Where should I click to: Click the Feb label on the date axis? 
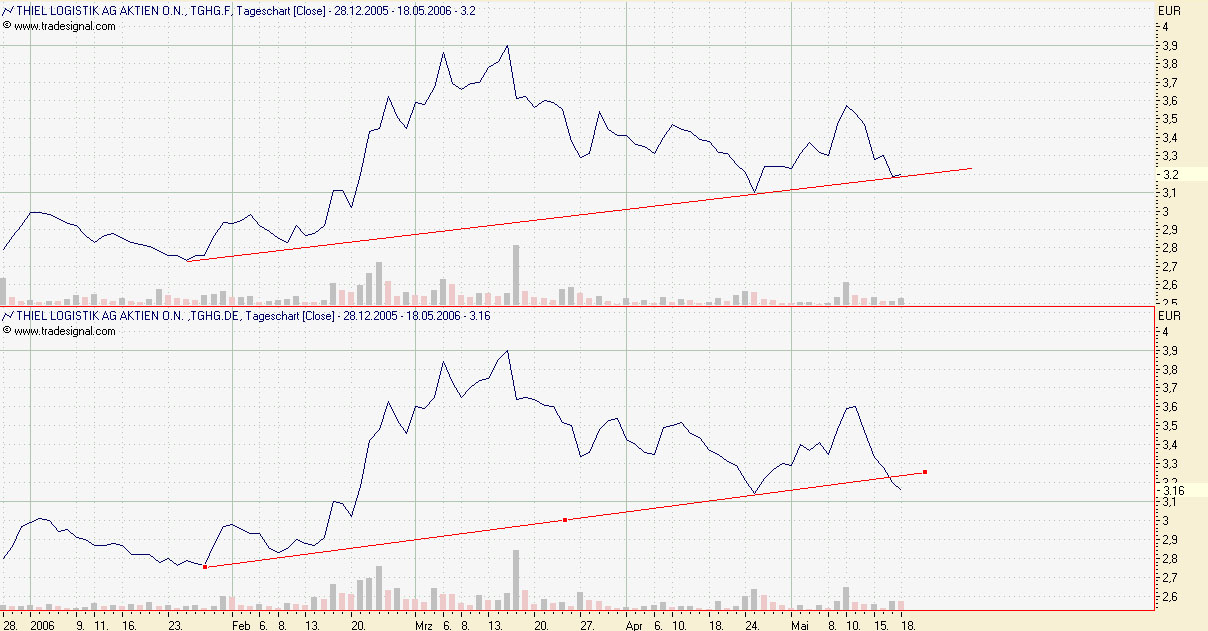click(x=241, y=623)
